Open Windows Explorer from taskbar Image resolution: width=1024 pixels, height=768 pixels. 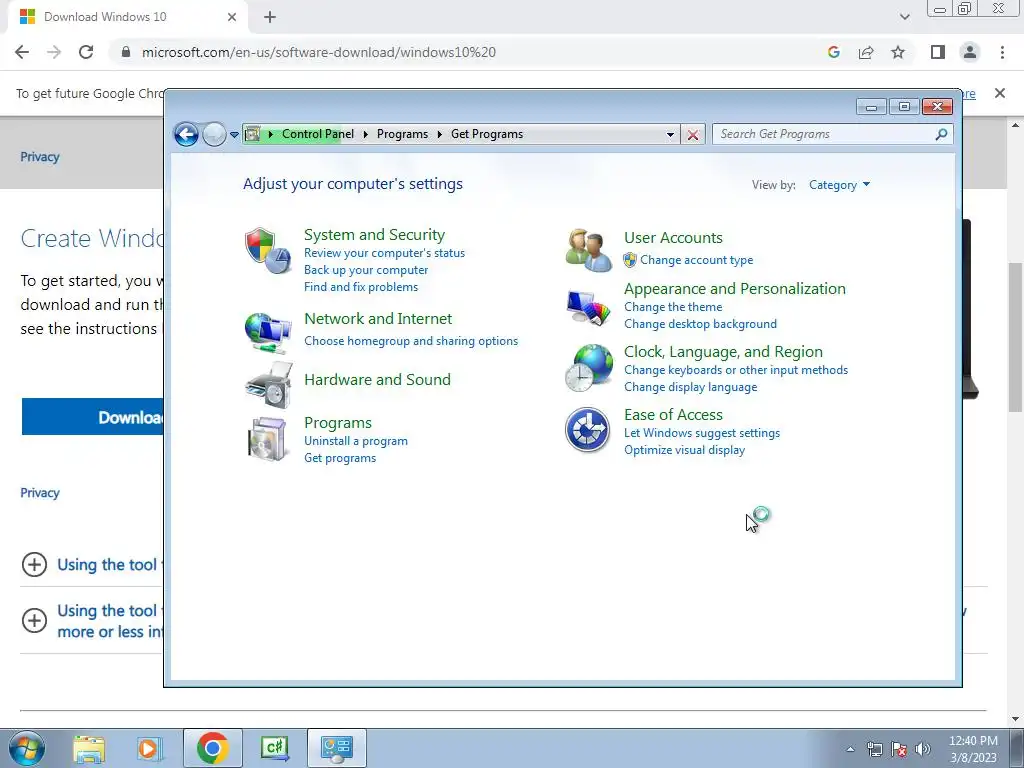pyautogui.click(x=89, y=748)
